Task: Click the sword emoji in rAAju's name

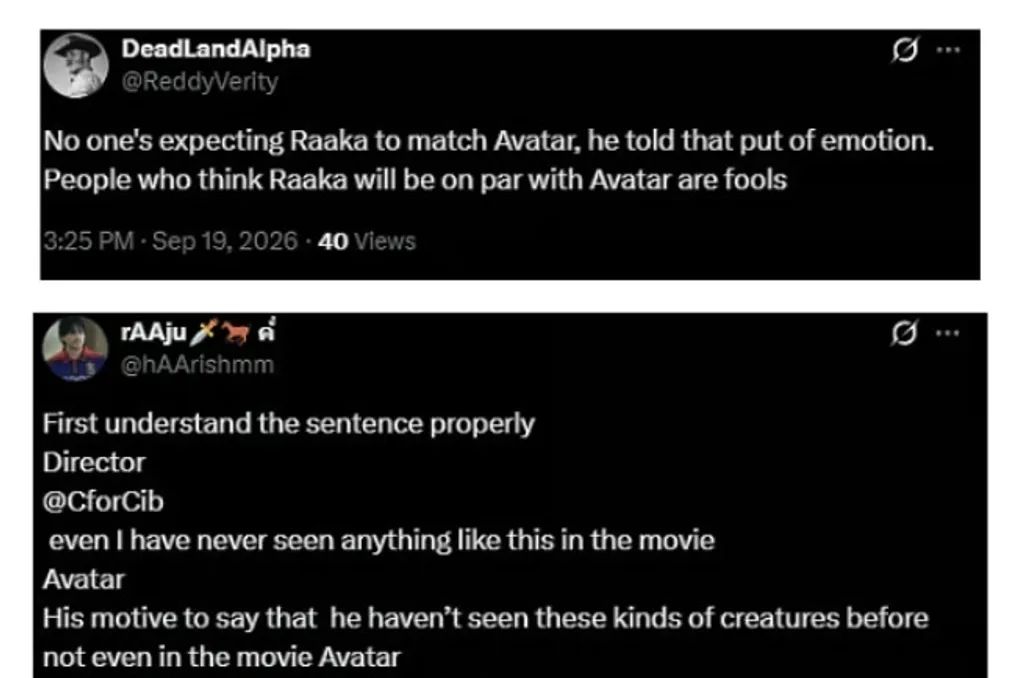Action: 203,332
